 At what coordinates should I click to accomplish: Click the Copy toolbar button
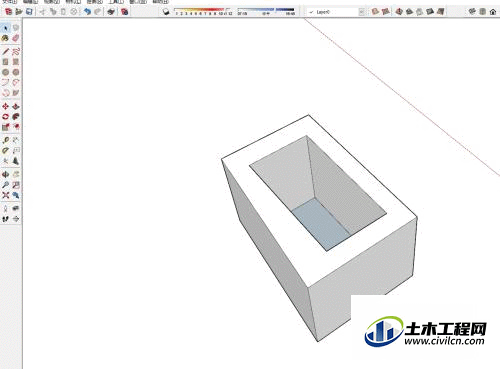[x=53, y=12]
